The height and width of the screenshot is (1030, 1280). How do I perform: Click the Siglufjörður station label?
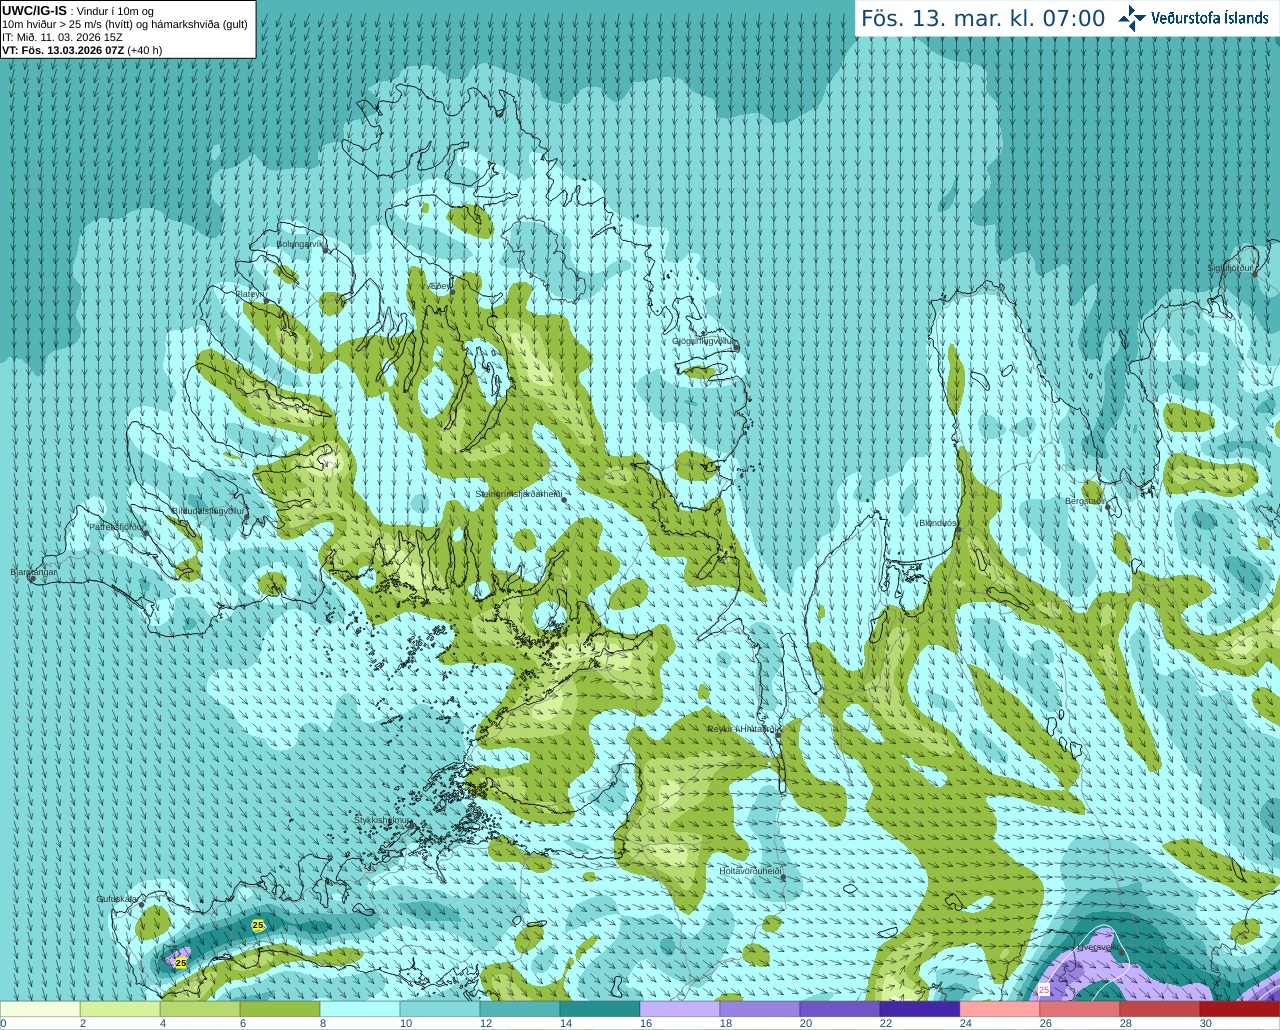tap(1230, 268)
